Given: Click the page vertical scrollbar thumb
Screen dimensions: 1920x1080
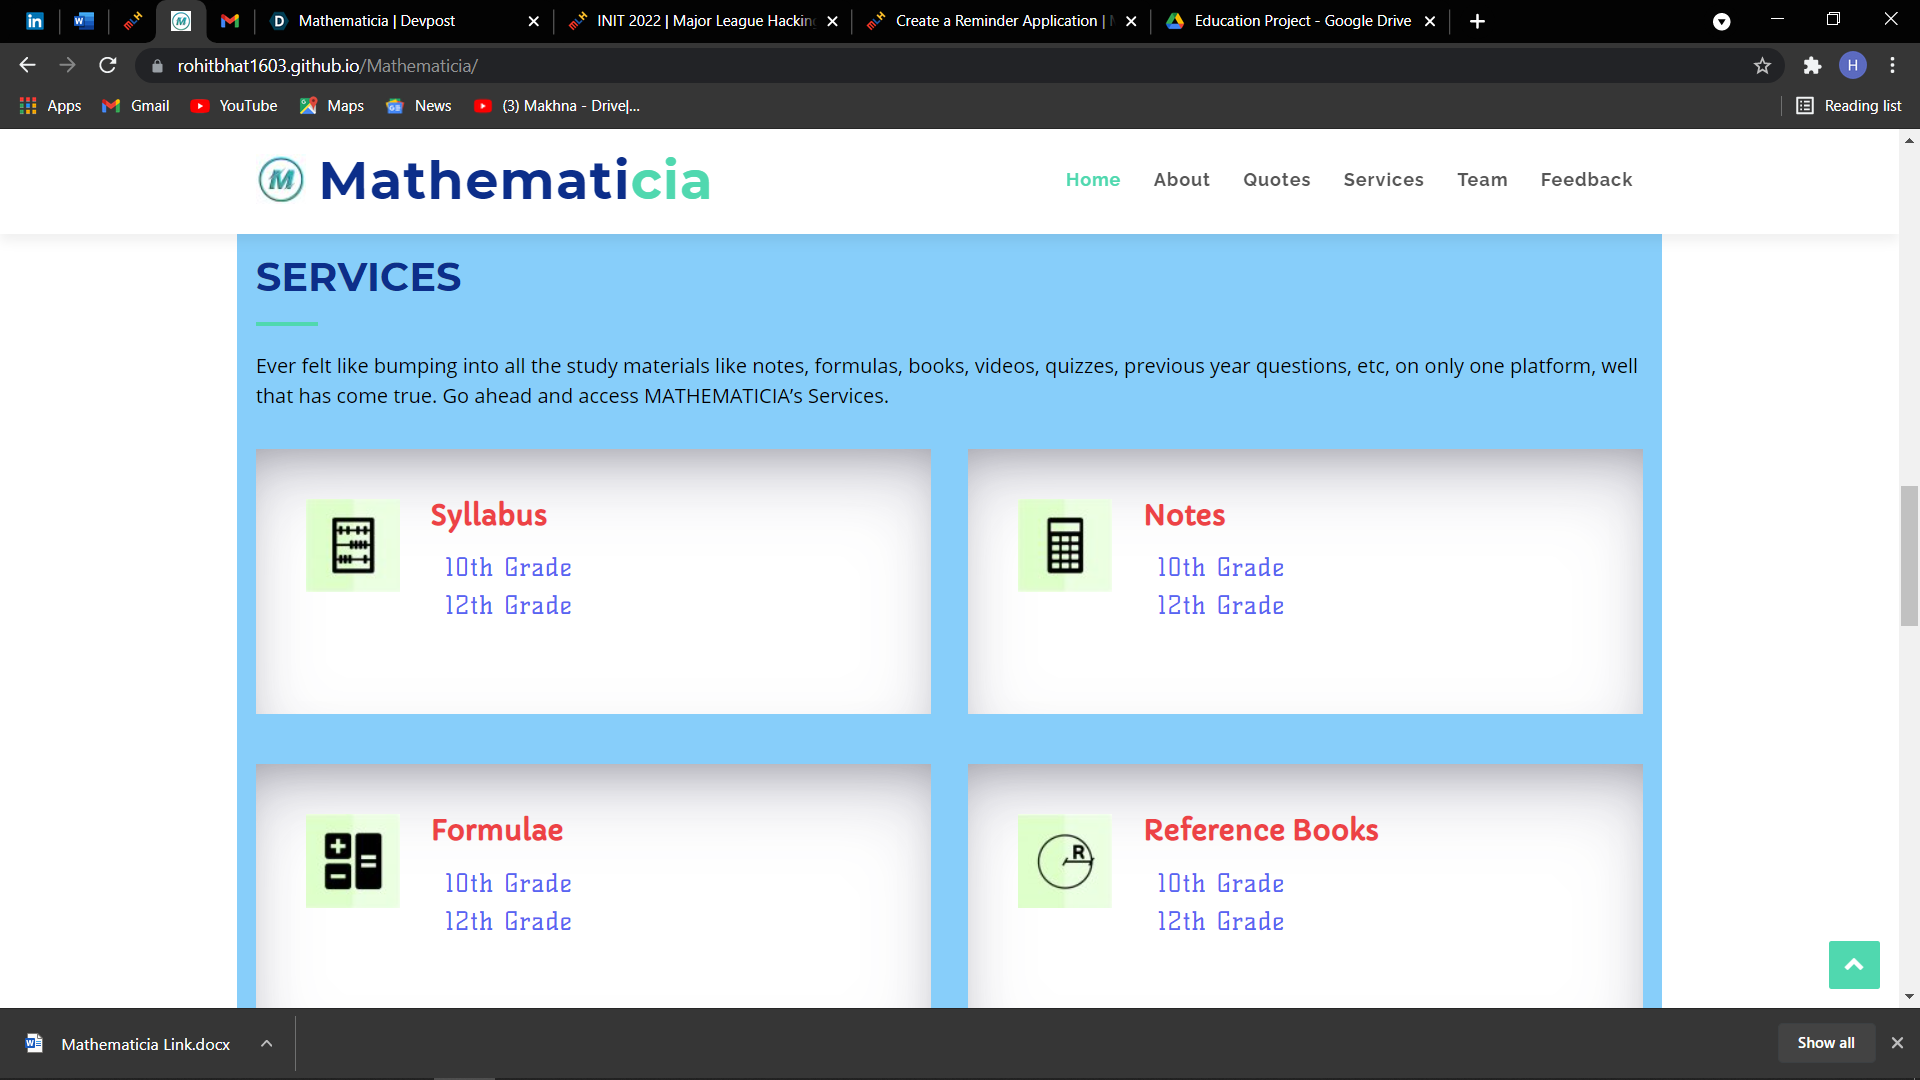Looking at the screenshot, I should click(x=1909, y=555).
